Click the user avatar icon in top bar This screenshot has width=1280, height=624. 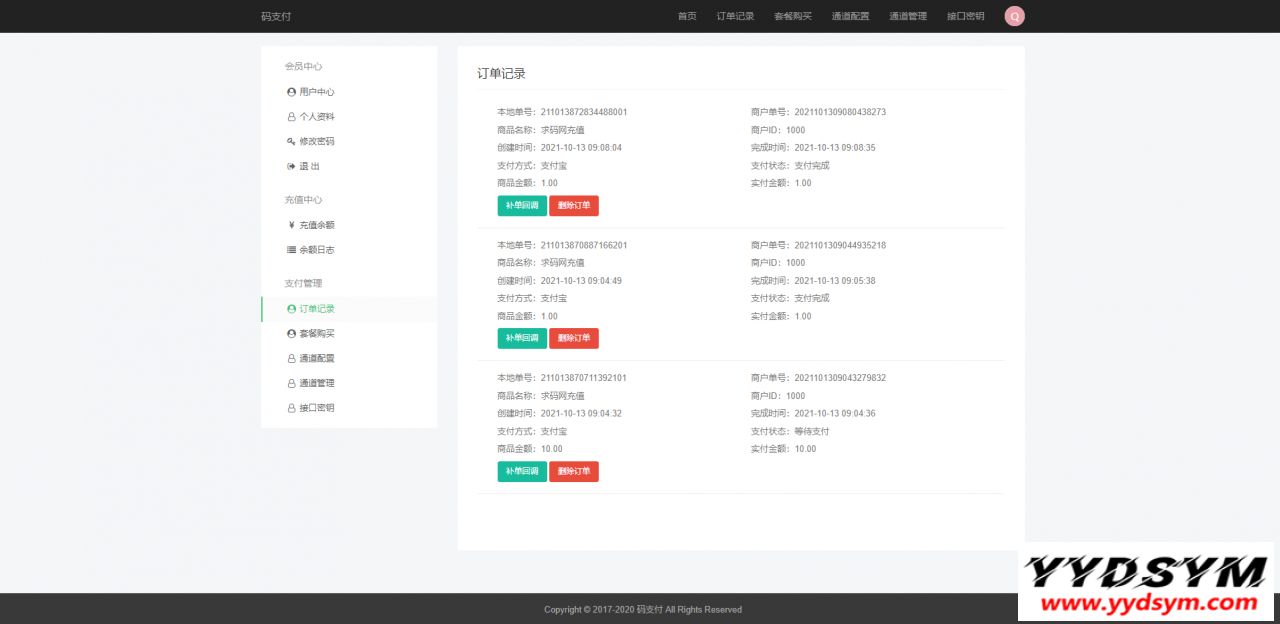tap(1014, 16)
